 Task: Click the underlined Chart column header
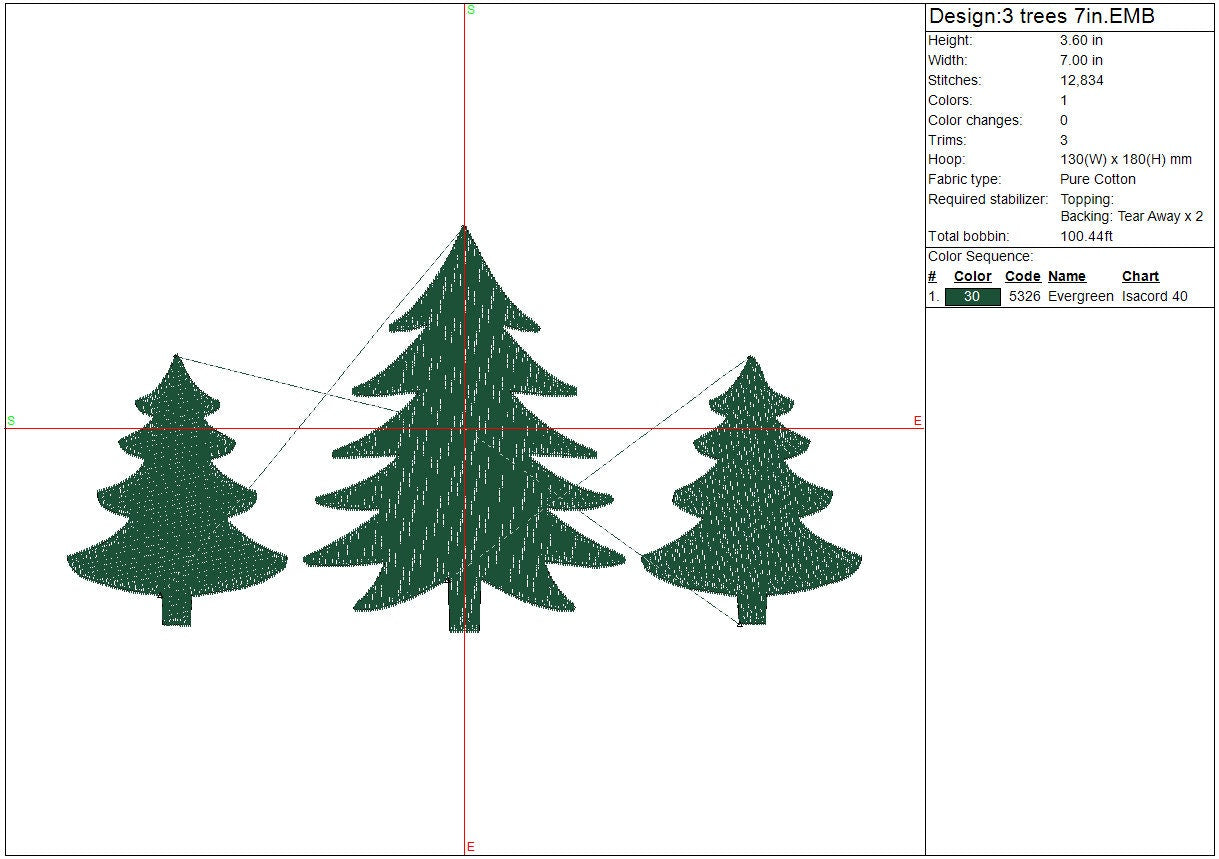tap(1140, 277)
